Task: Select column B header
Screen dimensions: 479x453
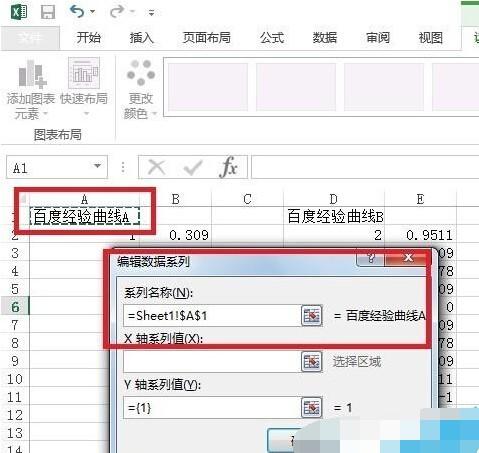Action: point(176,199)
